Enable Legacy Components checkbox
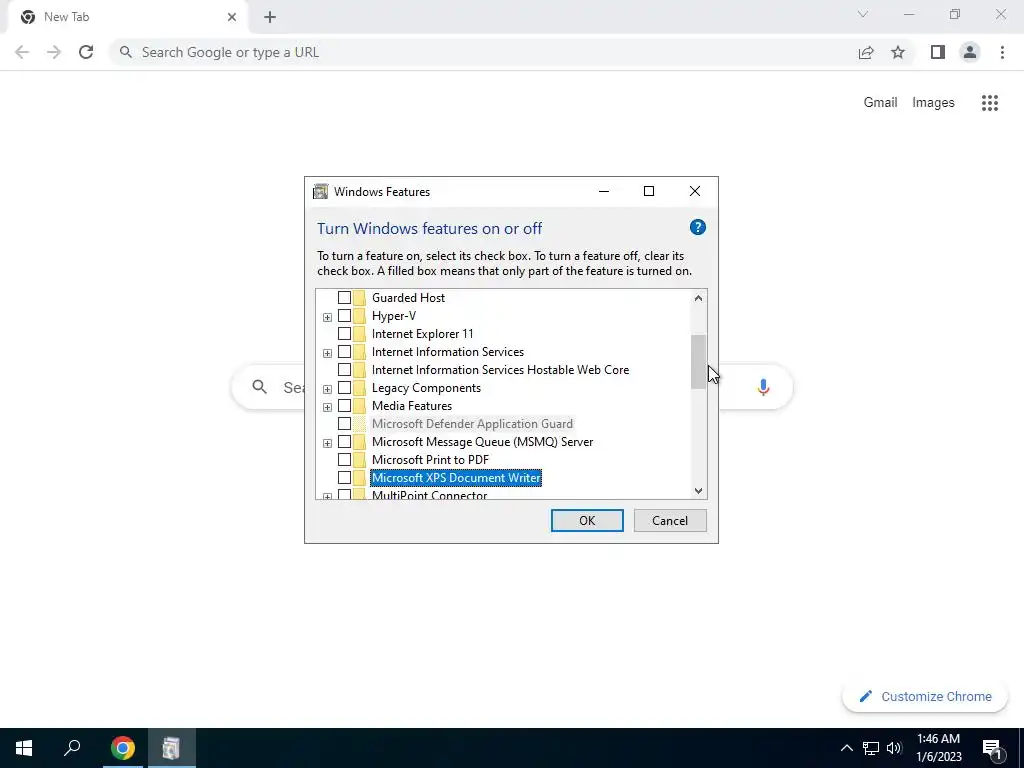The height and width of the screenshot is (768, 1024). (344, 388)
